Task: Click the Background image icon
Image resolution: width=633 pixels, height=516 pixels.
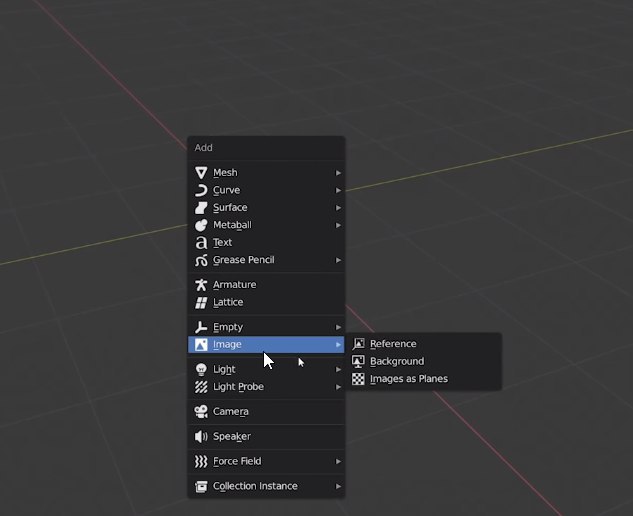Action: (x=358, y=361)
